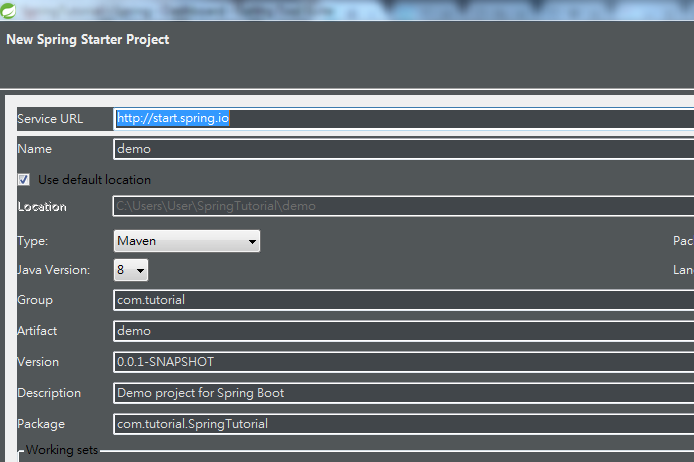Click the Group field com.tutorial

click(404, 300)
